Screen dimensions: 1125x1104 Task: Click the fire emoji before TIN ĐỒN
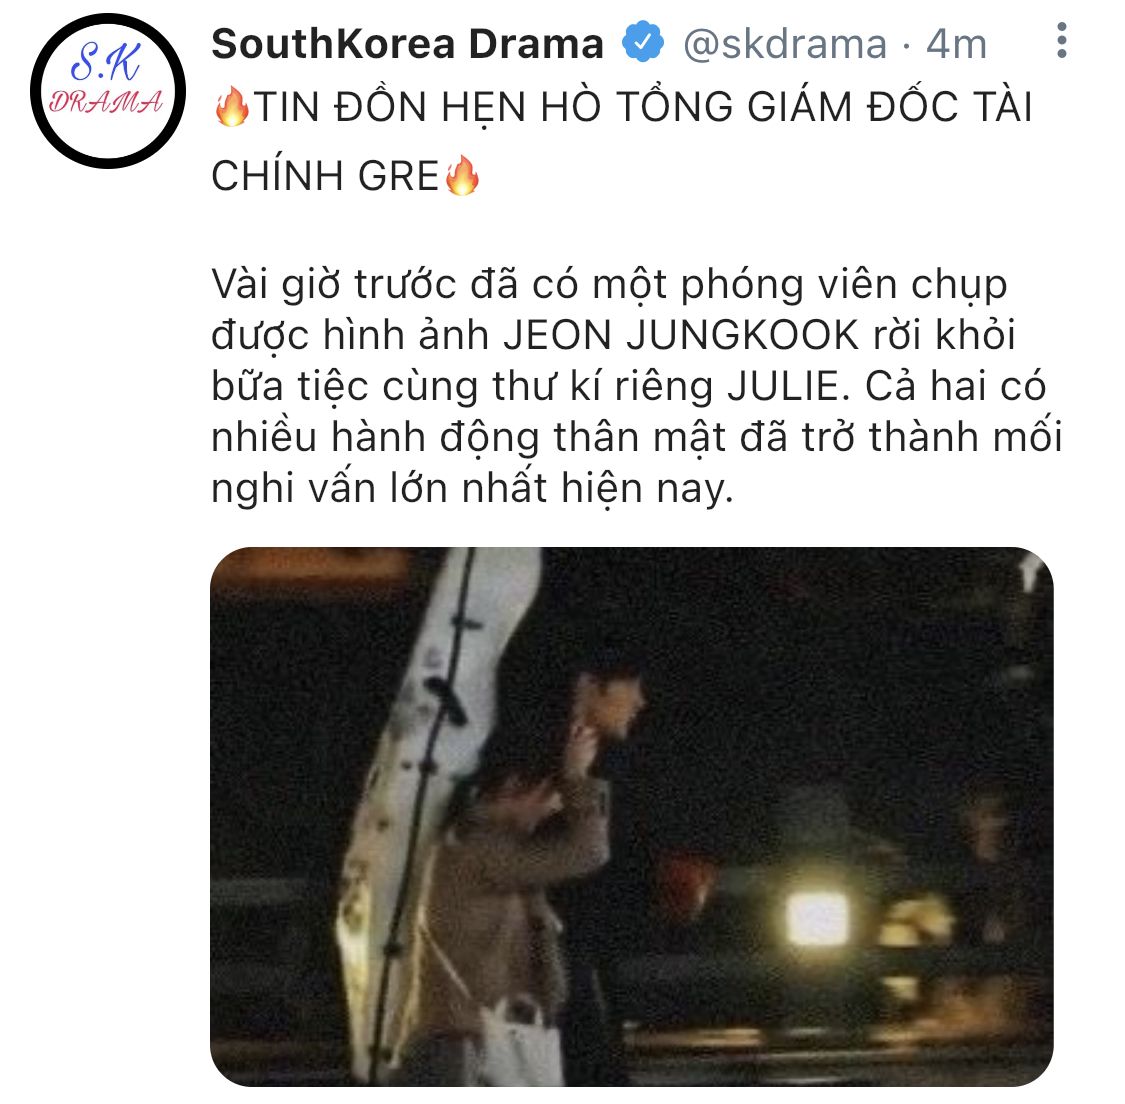click(x=232, y=107)
